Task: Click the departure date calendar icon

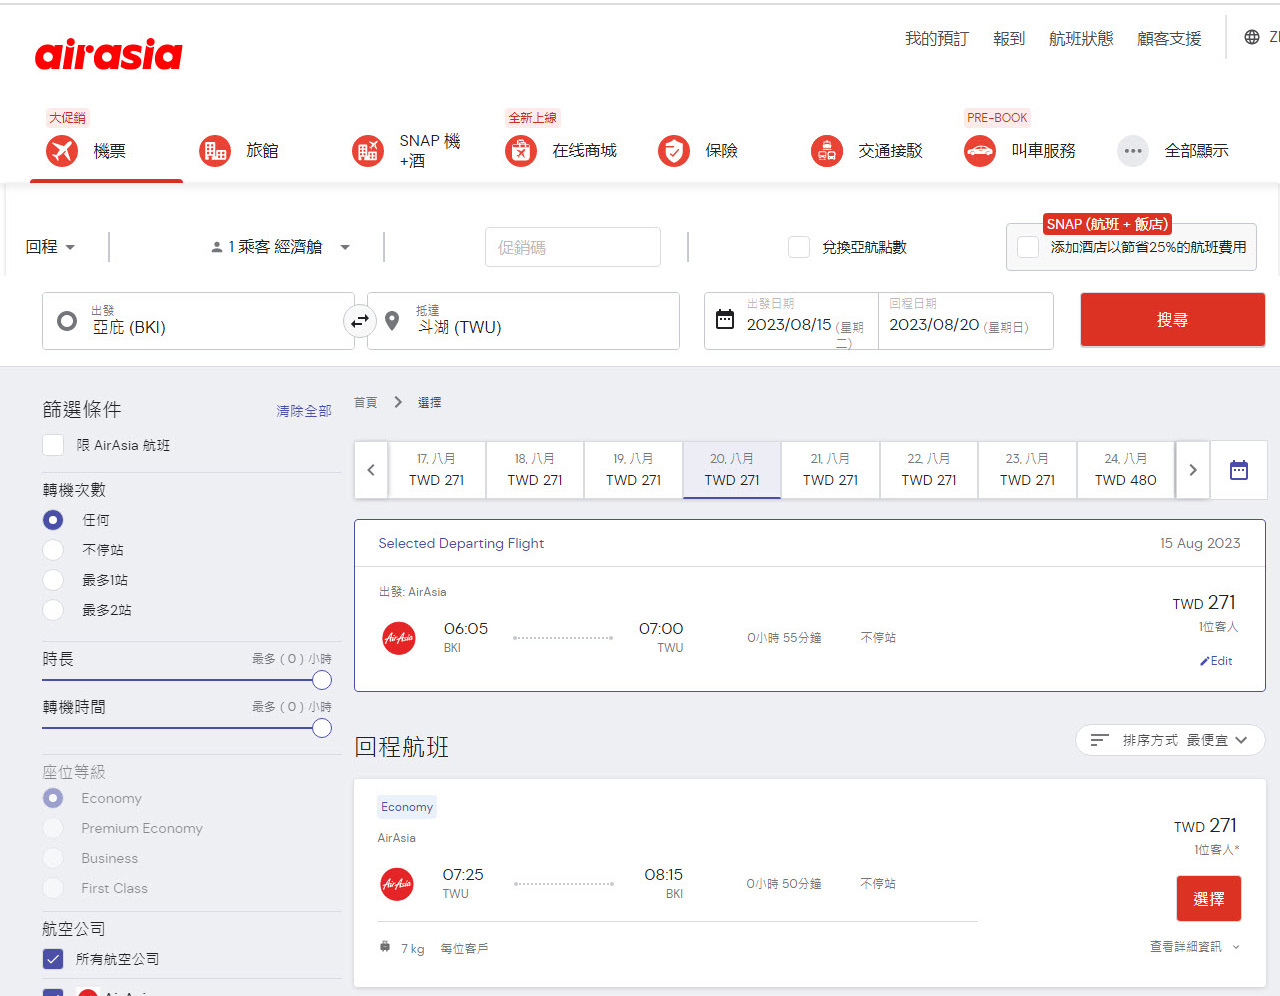Action: (x=725, y=320)
